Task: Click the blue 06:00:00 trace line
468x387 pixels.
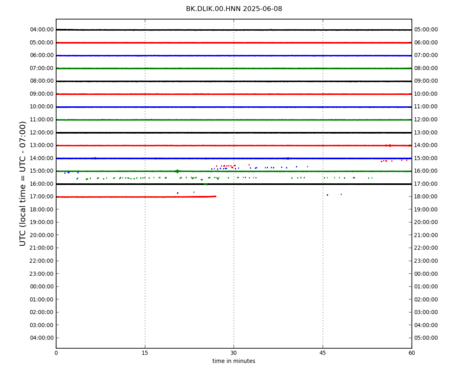Action: (x=234, y=55)
